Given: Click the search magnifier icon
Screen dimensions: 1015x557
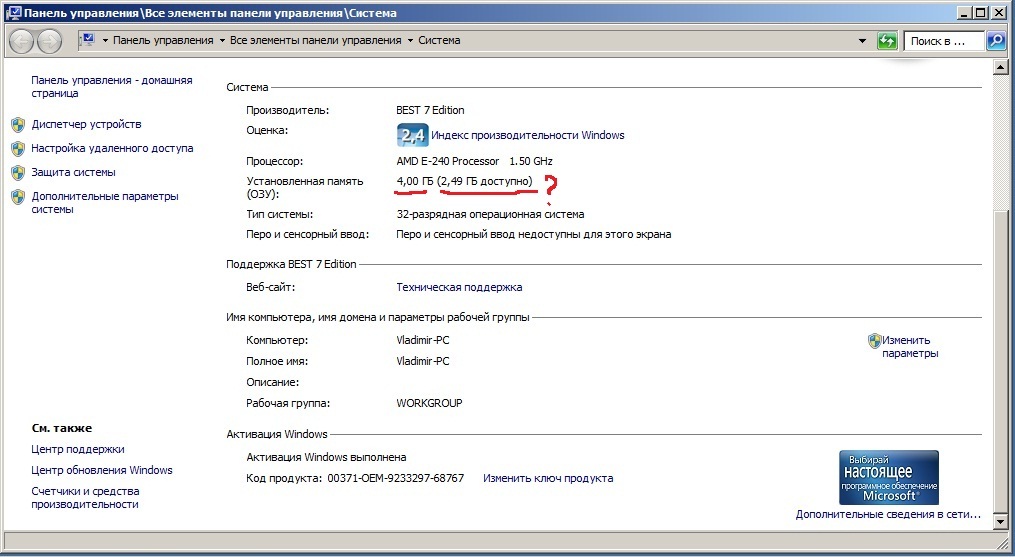Looking at the screenshot, I should pyautogui.click(x=995, y=41).
